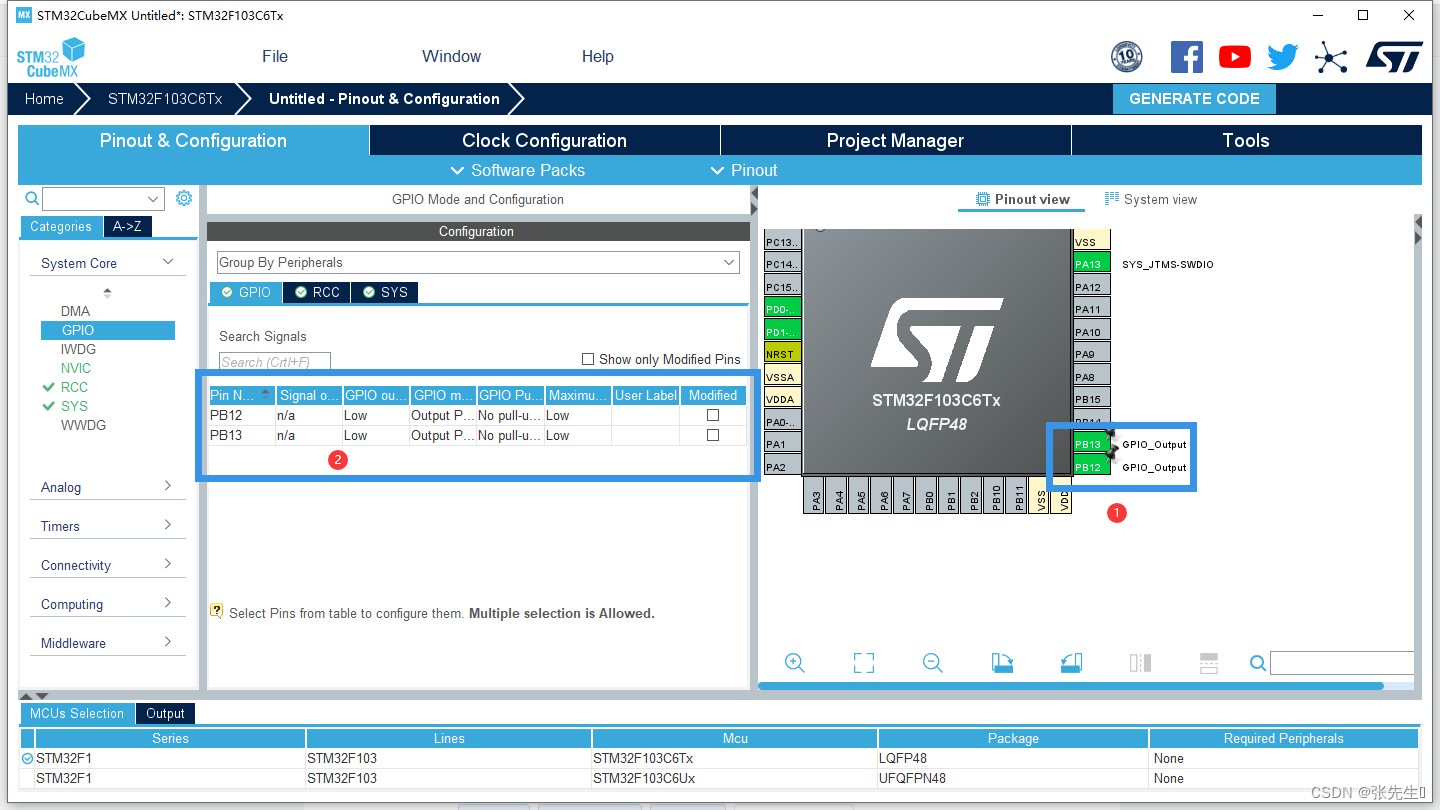The image size is (1440, 810).
Task: Switch to System view
Action: tap(1150, 199)
